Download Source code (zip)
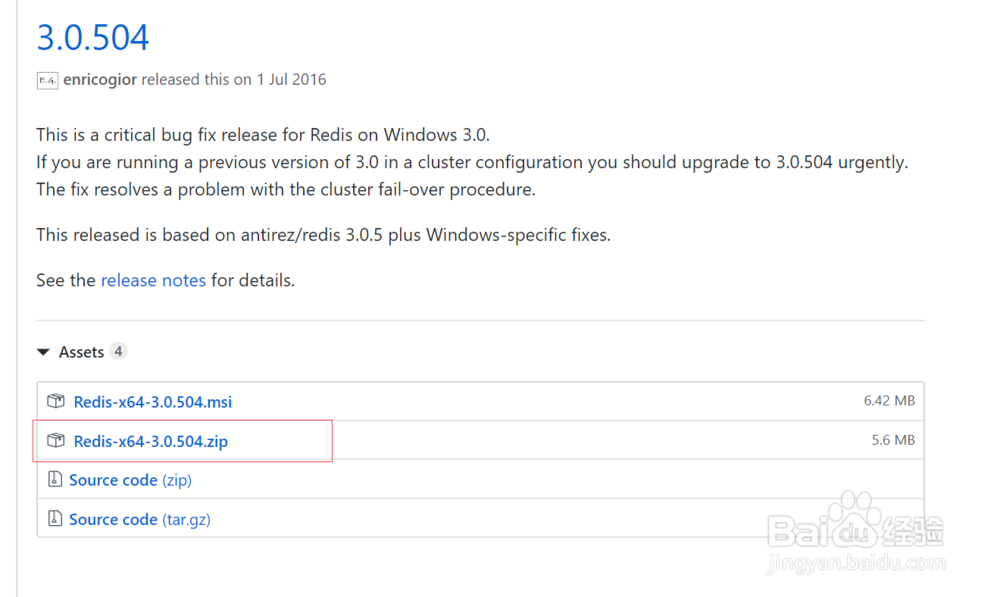 pyautogui.click(x=130, y=480)
